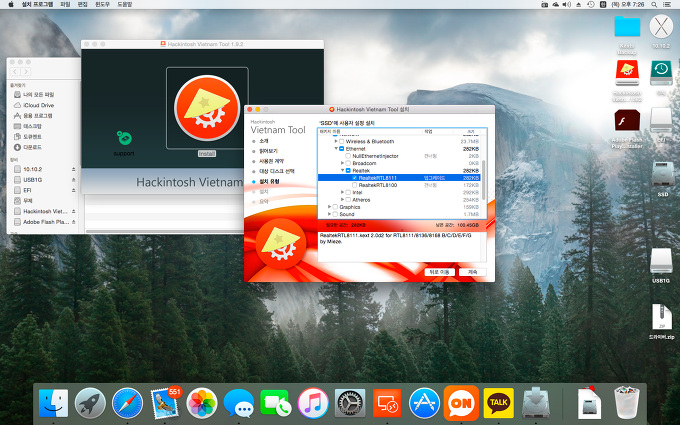
Task: Expand the Intel group
Action: click(x=342, y=192)
